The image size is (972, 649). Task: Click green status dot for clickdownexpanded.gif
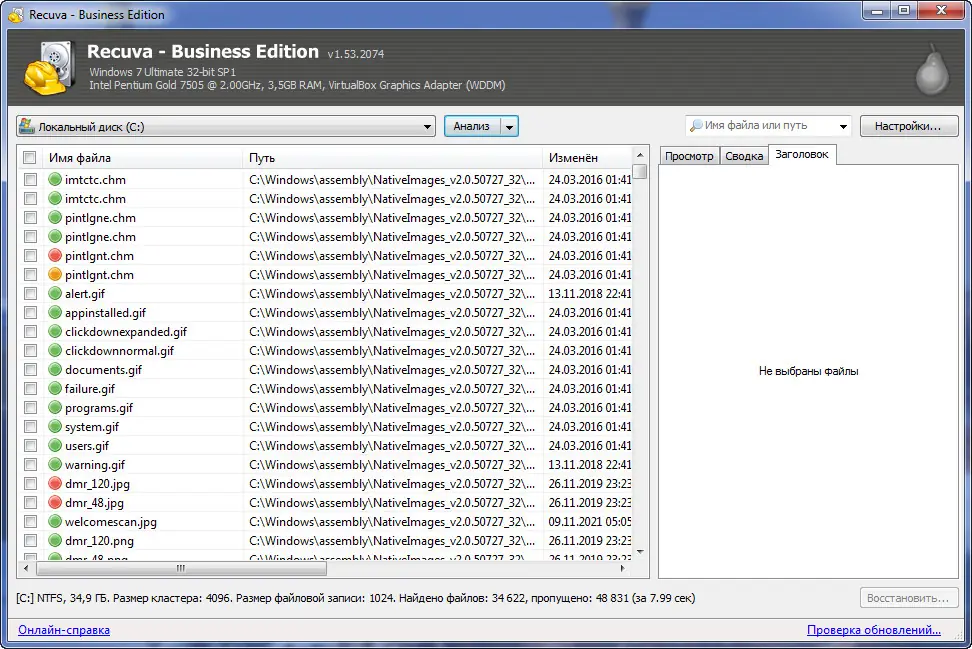(55, 331)
